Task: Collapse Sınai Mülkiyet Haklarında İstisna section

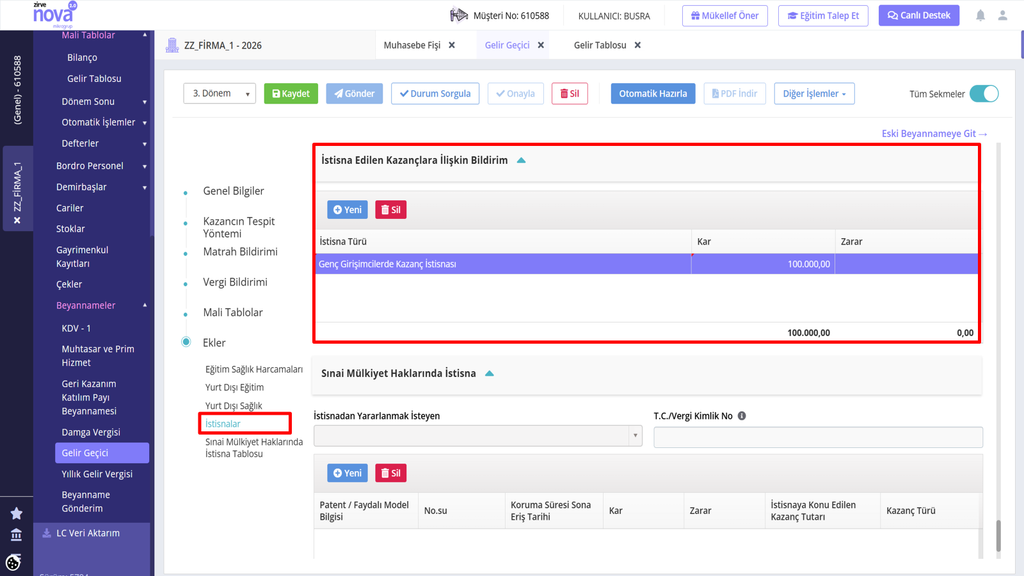Action: [x=489, y=374]
